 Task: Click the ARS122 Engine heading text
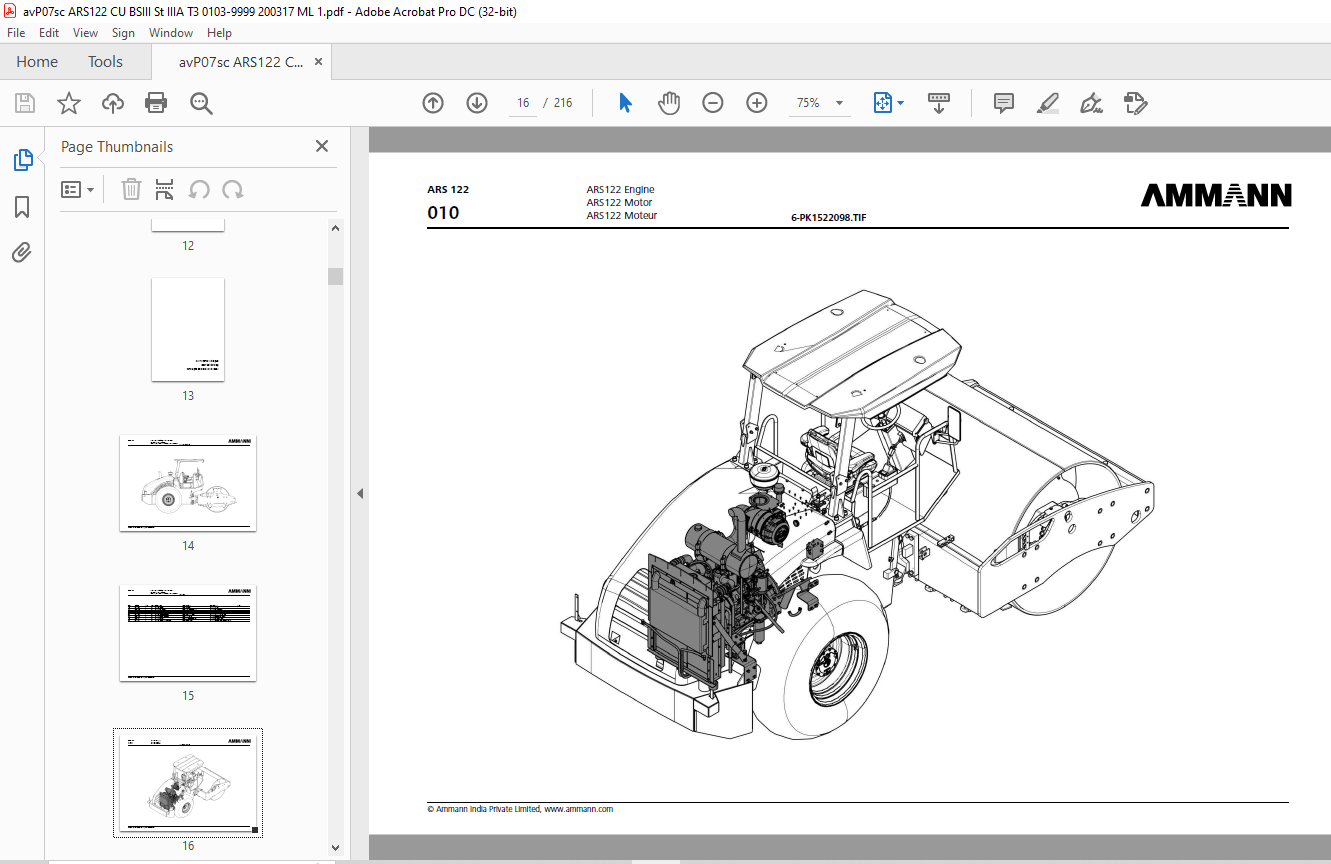[620, 189]
